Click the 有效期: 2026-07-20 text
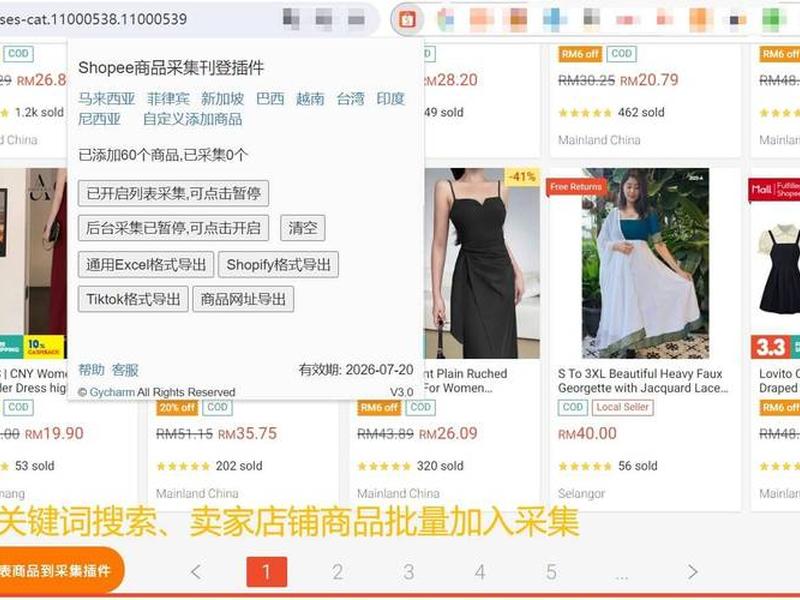This screenshot has height=600, width=800. (x=356, y=370)
